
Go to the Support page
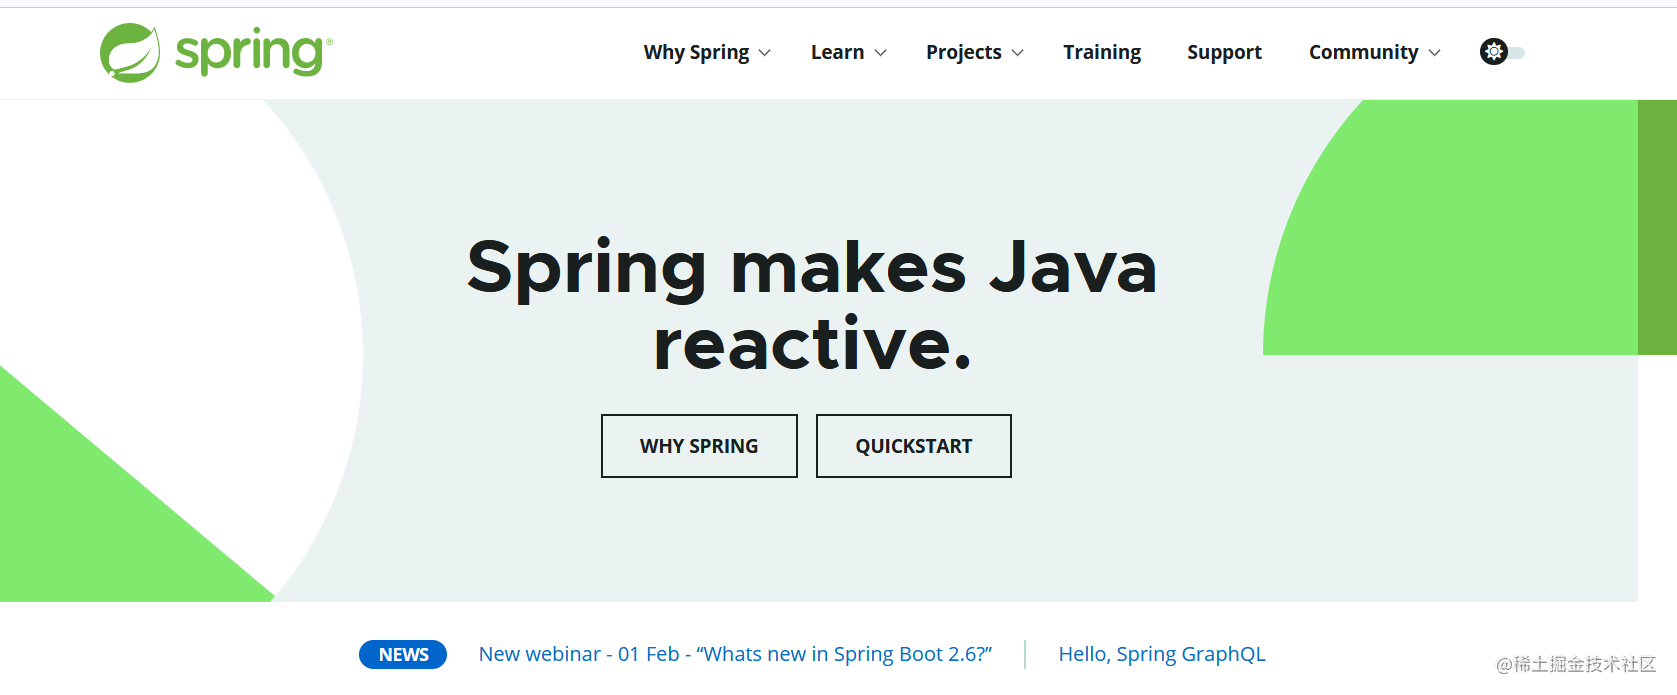(1224, 52)
